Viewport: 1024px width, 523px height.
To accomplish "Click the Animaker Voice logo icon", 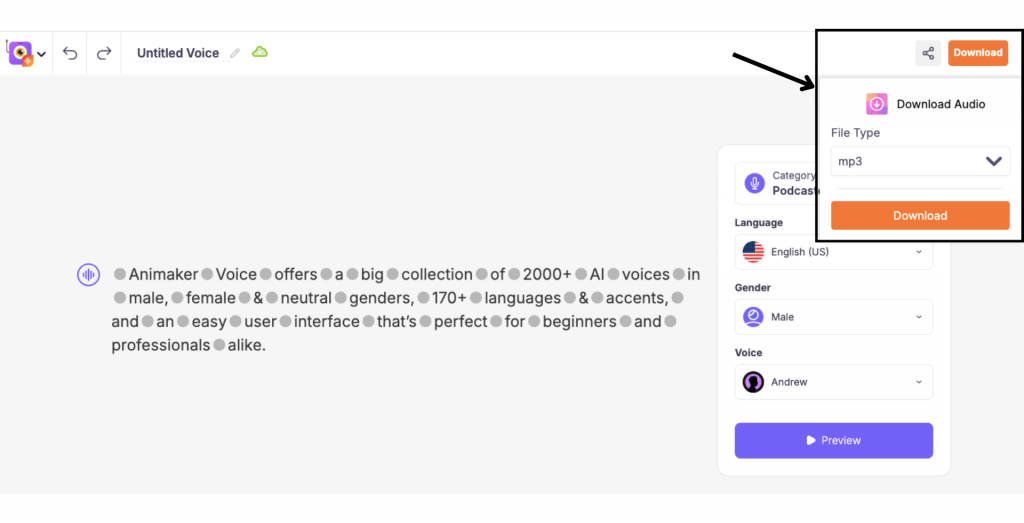I will (20, 54).
